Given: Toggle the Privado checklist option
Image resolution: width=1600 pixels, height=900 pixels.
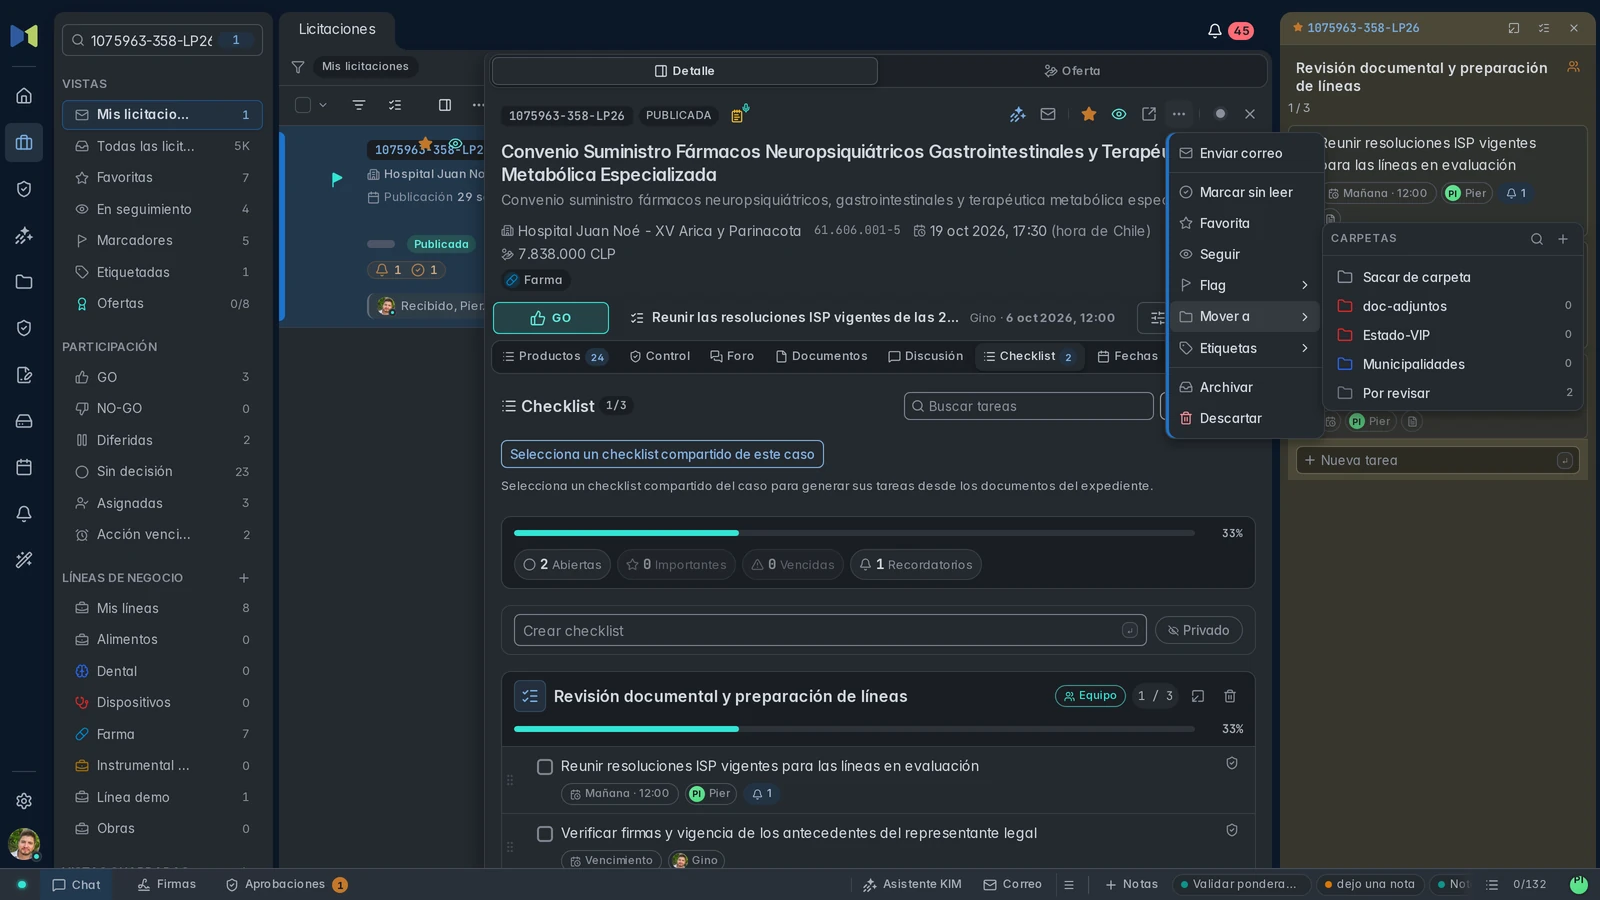Looking at the screenshot, I should tap(1199, 631).
